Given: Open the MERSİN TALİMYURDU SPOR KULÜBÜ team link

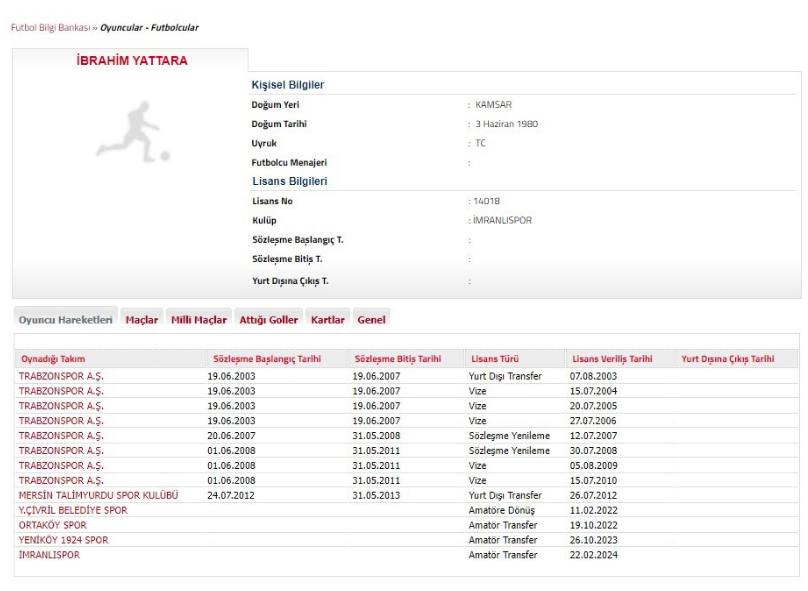Looking at the screenshot, I should [98, 496].
